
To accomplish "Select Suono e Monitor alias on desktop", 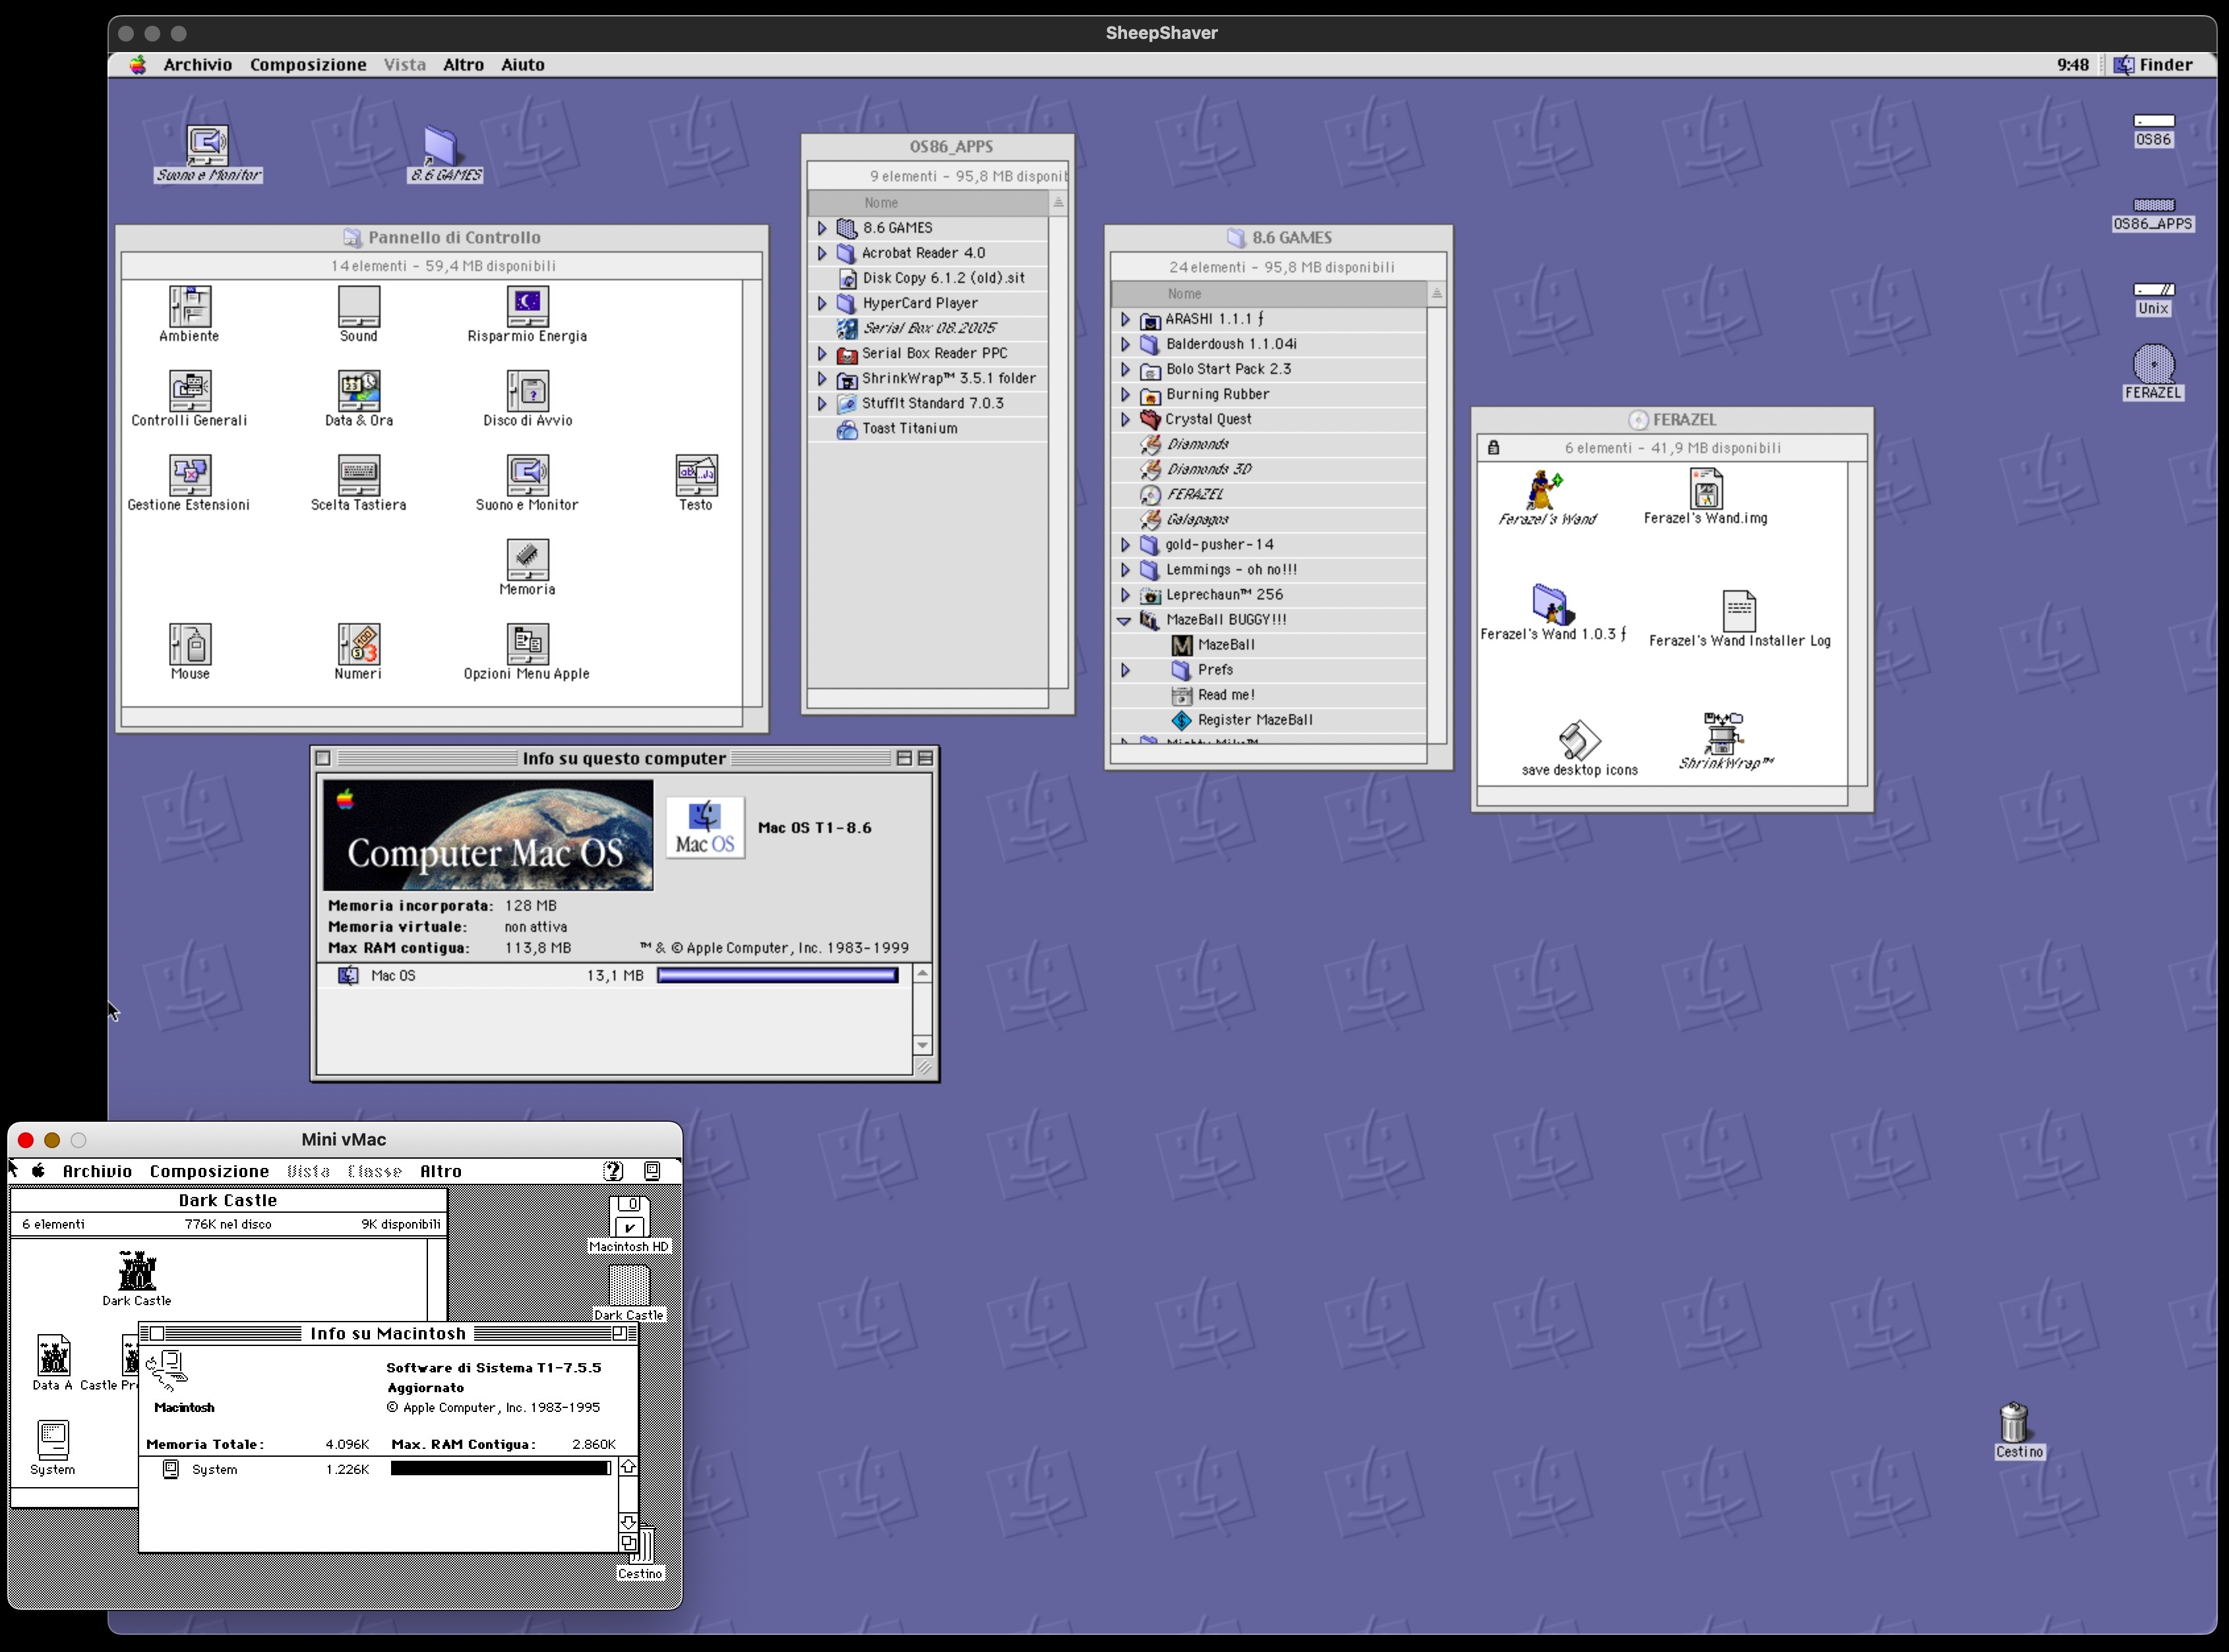I will [x=208, y=145].
